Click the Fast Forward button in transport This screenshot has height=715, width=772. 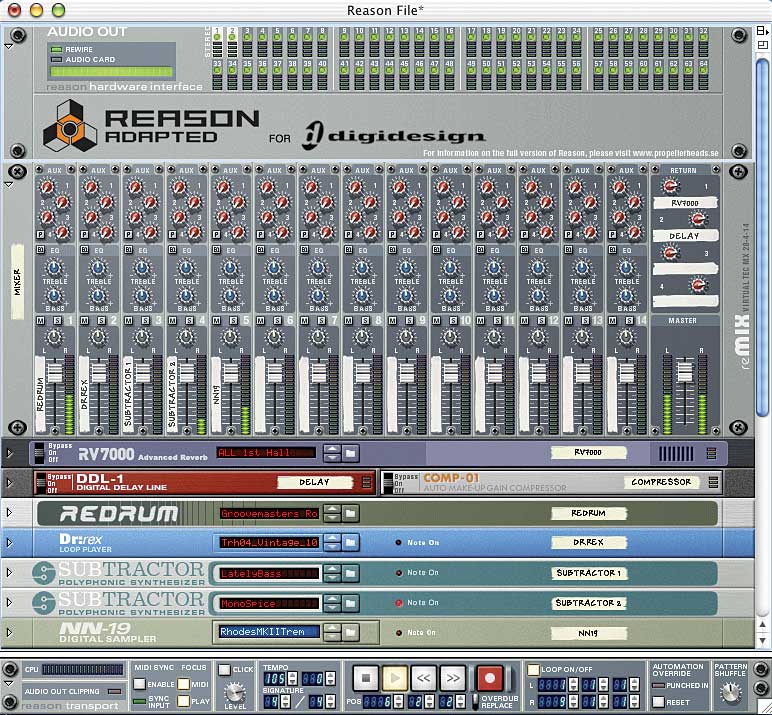point(452,679)
